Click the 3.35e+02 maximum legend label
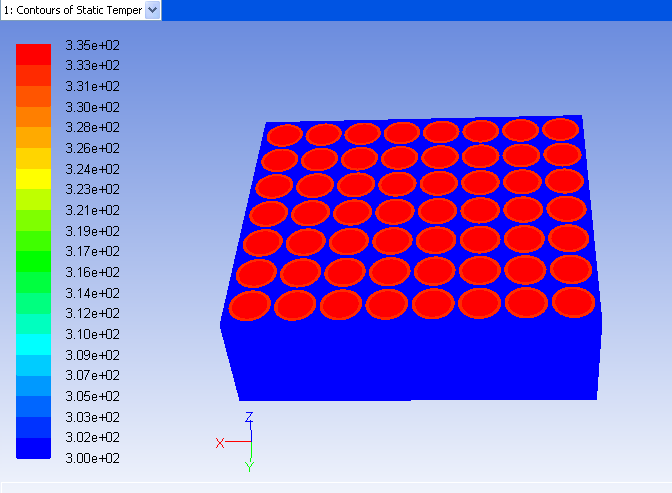672x493 pixels. (92, 45)
